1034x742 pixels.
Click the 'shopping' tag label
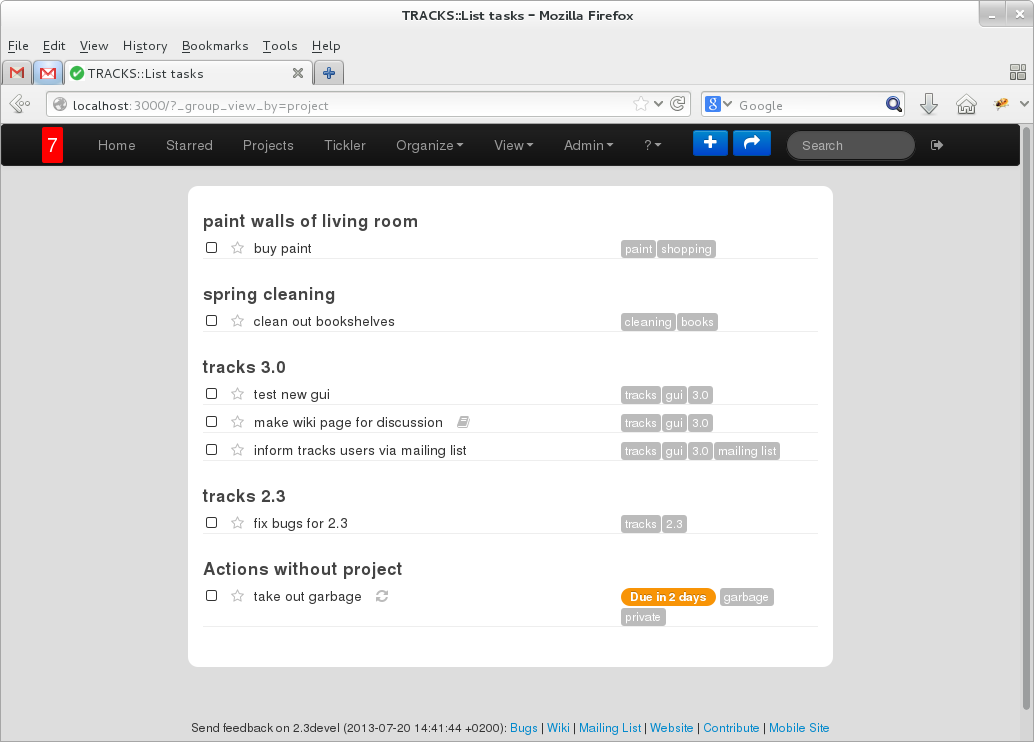point(686,249)
